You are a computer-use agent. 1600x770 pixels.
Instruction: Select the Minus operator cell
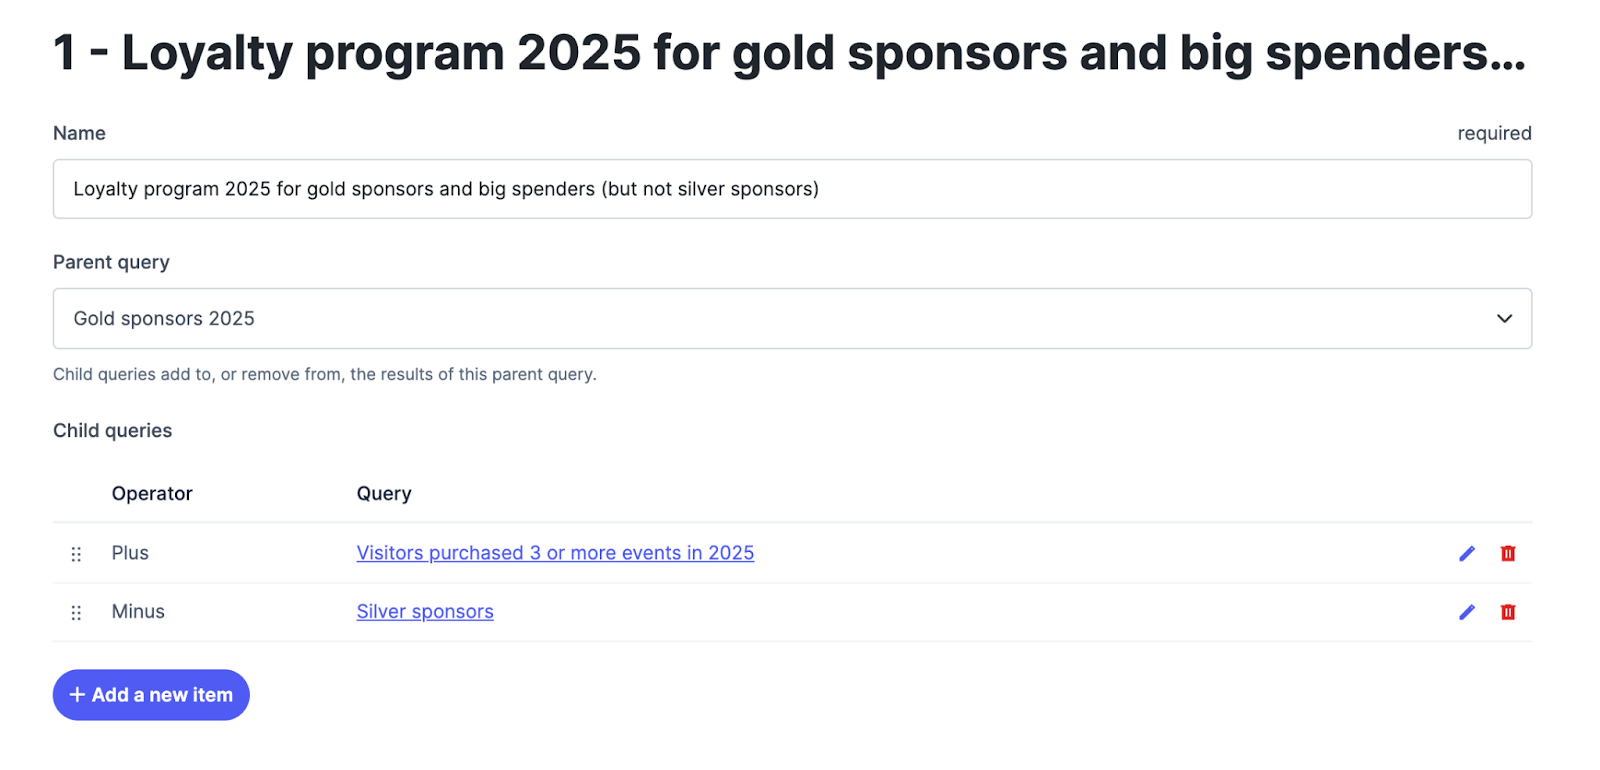(x=138, y=612)
